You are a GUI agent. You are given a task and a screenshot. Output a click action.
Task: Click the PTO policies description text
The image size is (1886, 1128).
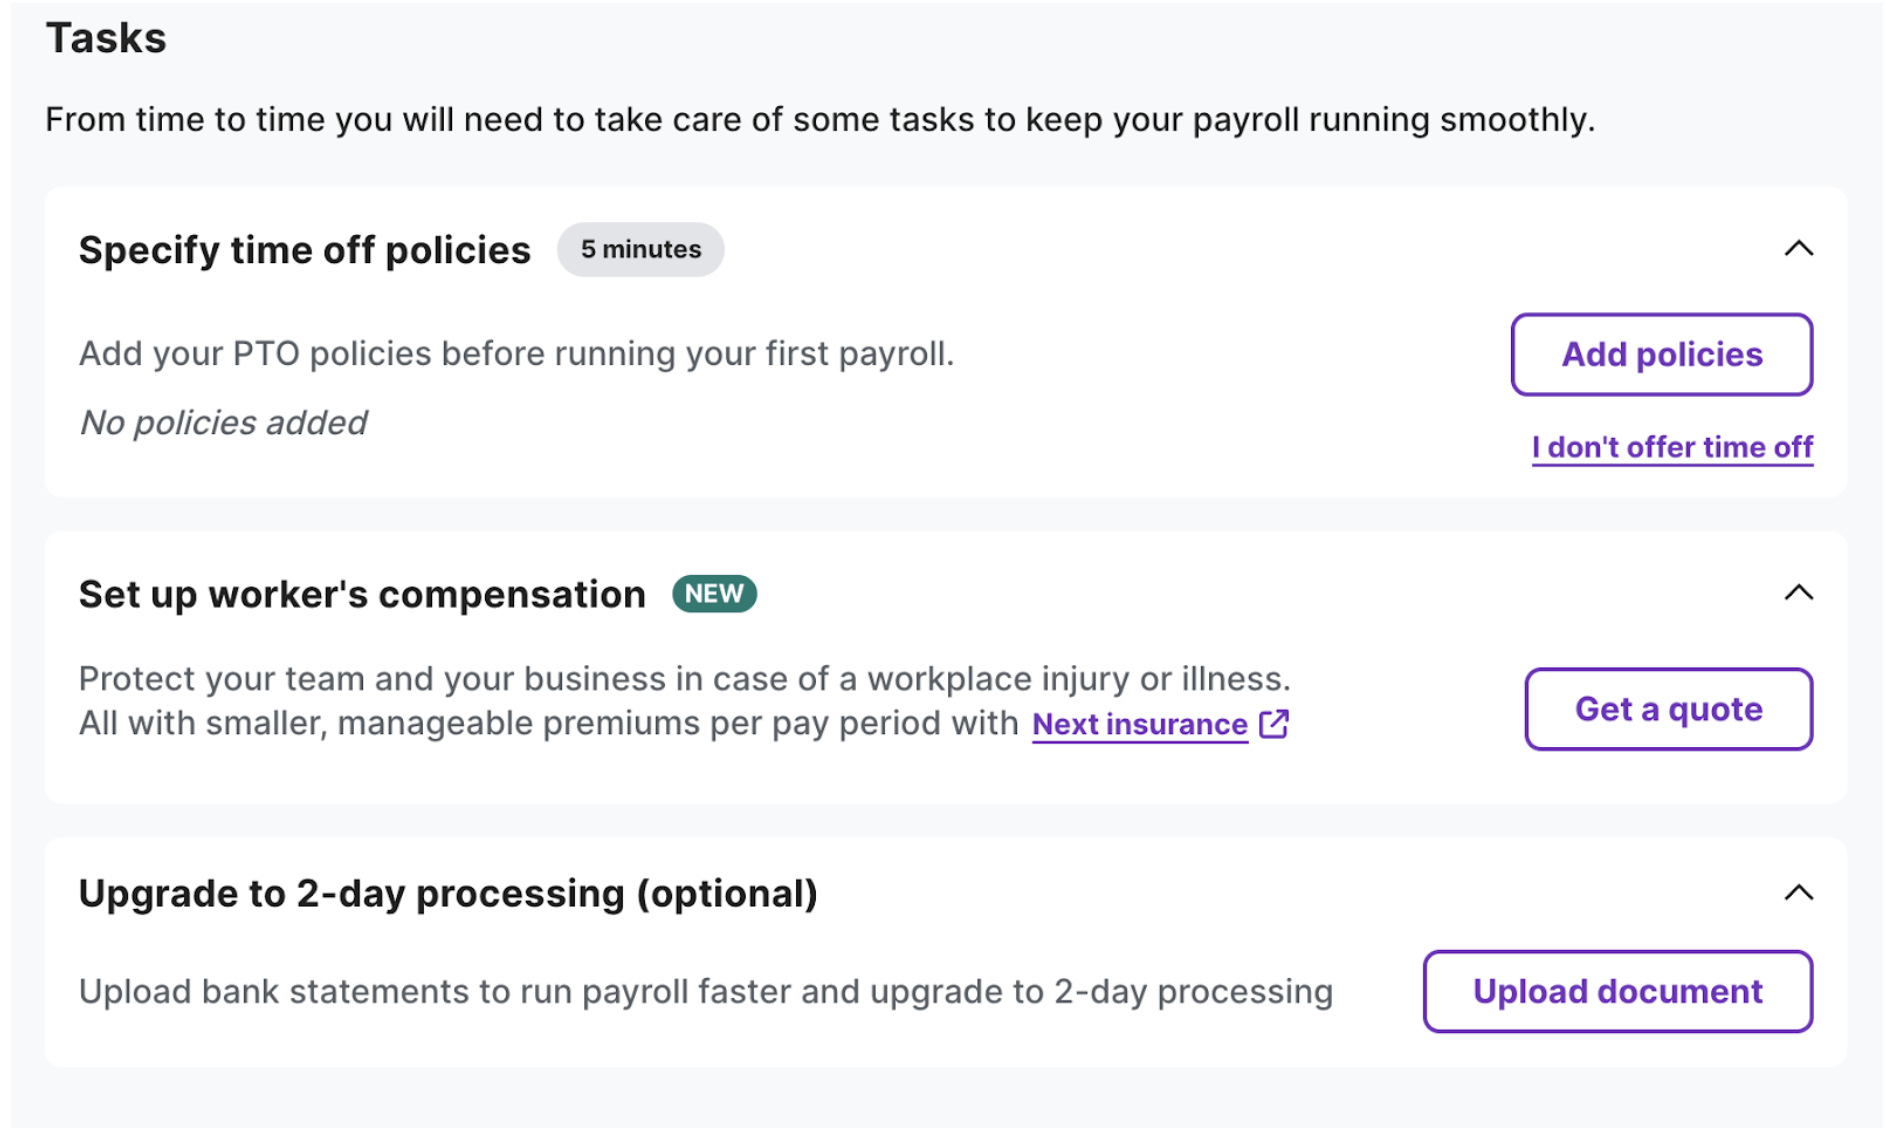(x=517, y=353)
